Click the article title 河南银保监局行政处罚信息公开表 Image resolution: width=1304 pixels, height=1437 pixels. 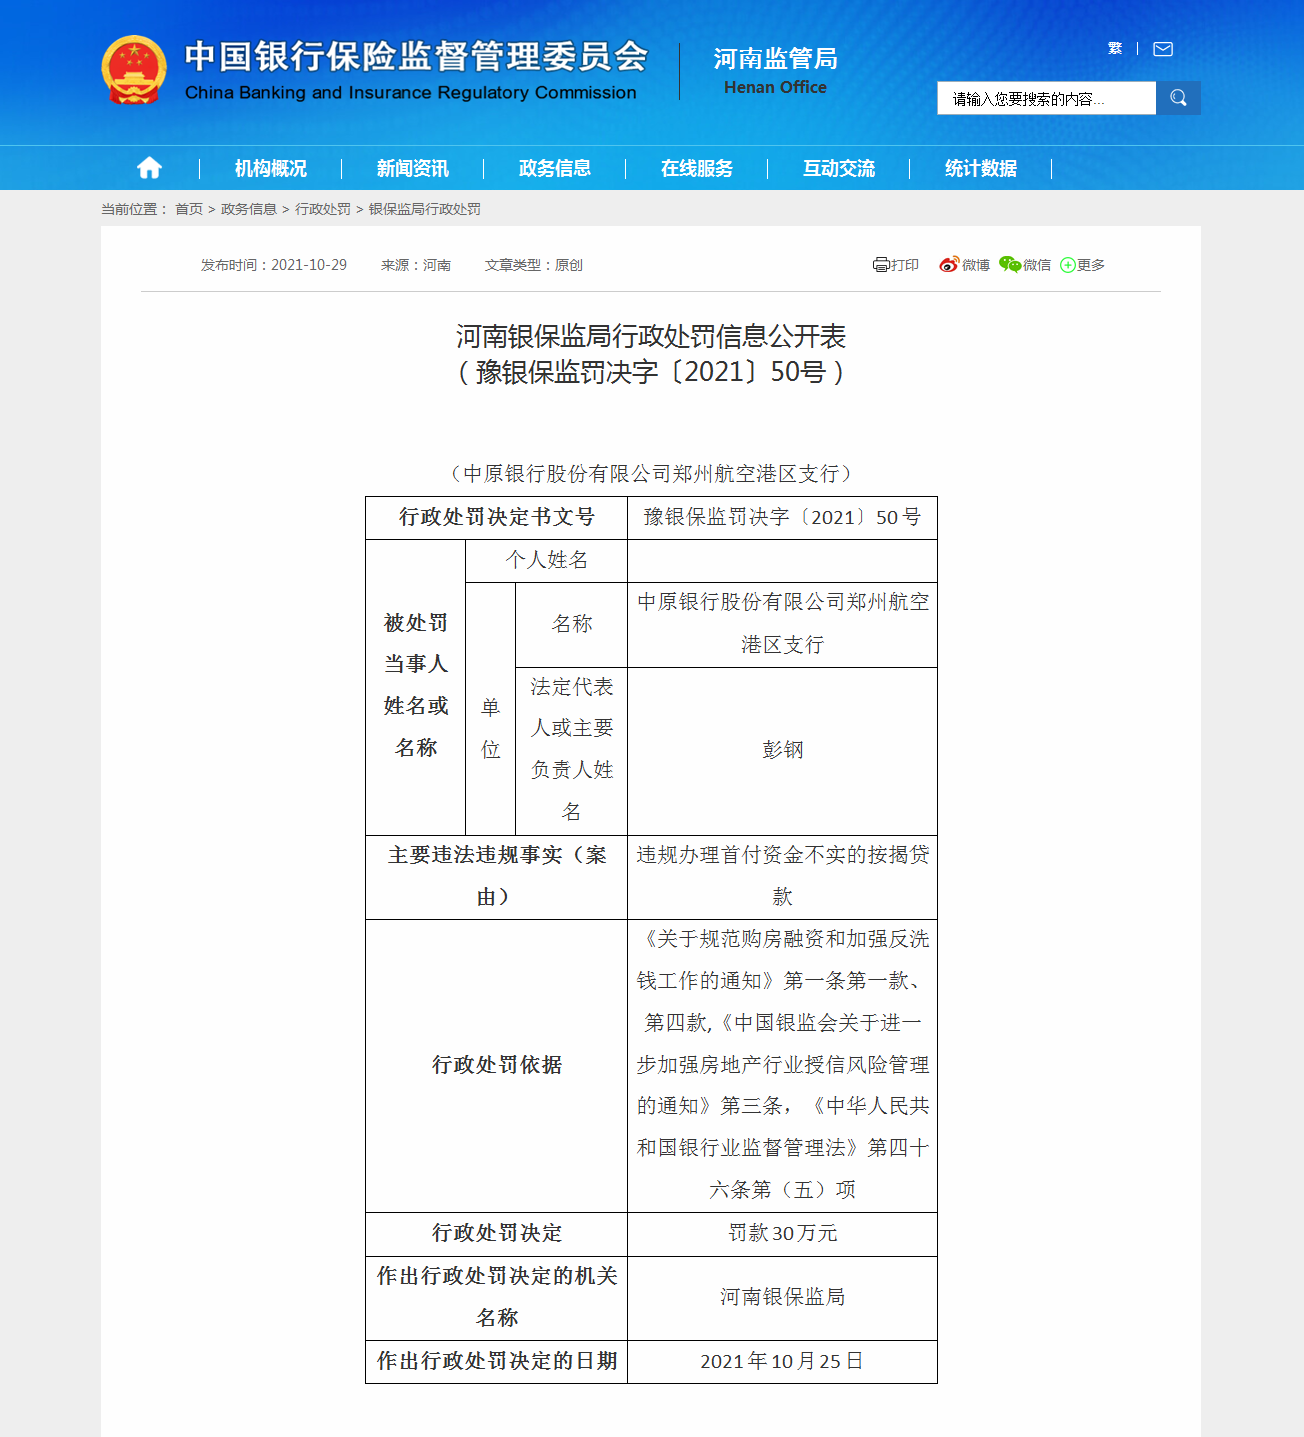point(651,336)
